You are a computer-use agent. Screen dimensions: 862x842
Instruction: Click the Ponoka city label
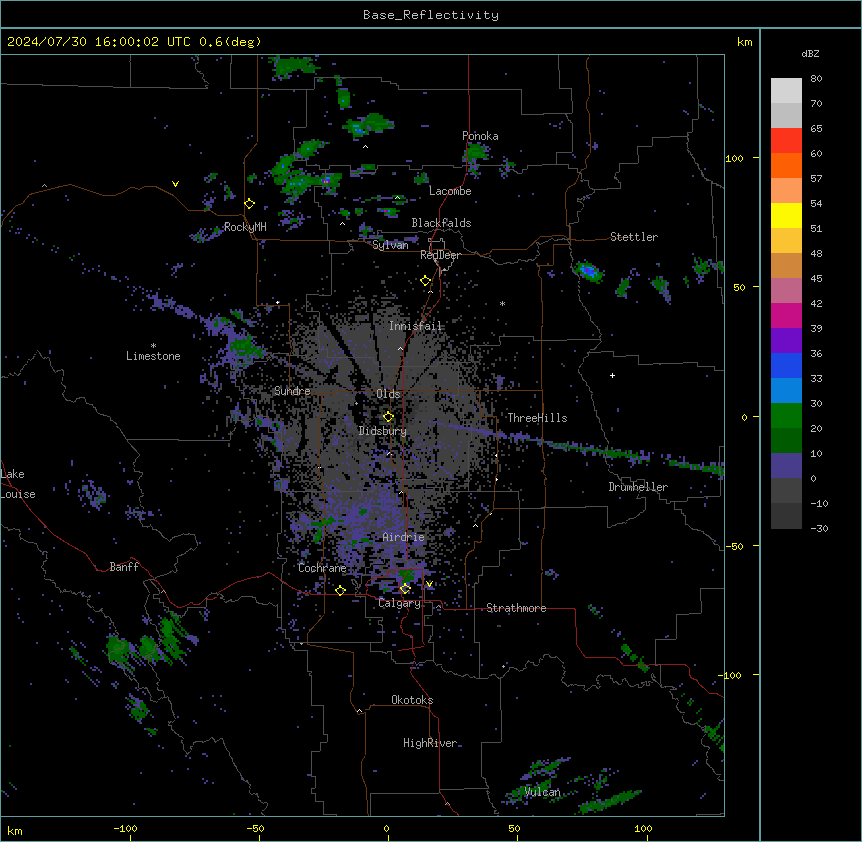(480, 136)
